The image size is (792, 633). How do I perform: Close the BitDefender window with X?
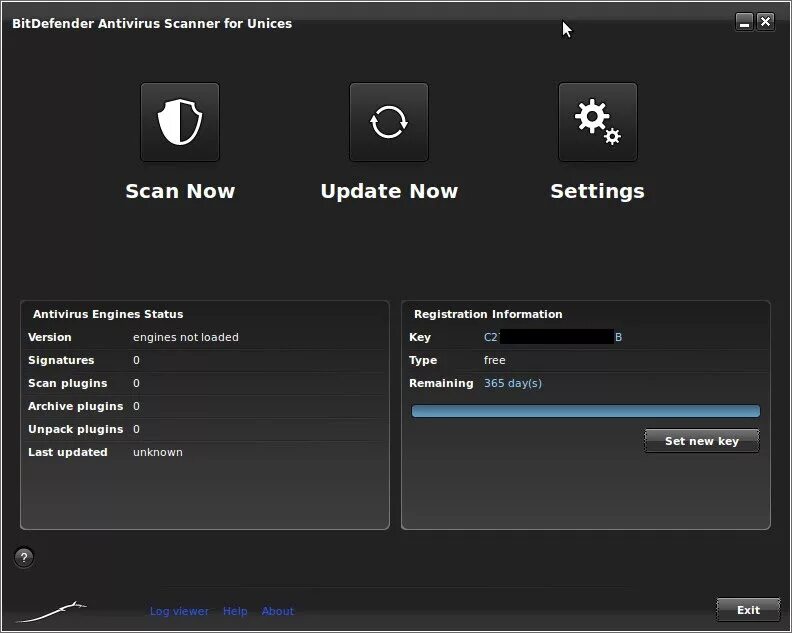766,22
